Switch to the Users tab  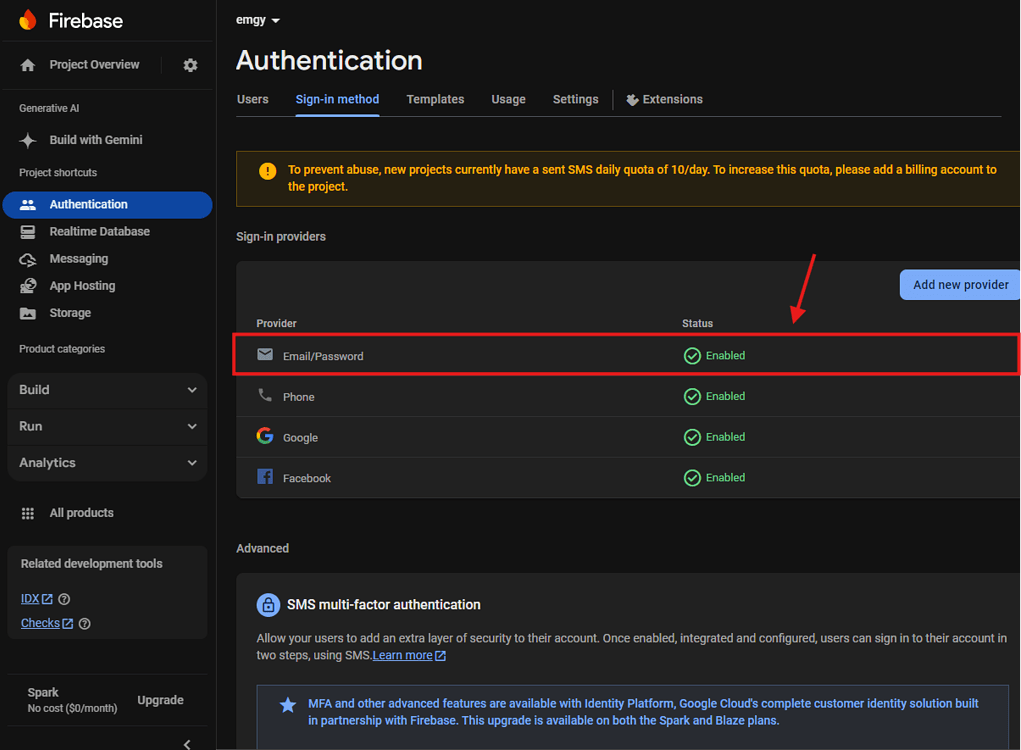click(252, 99)
